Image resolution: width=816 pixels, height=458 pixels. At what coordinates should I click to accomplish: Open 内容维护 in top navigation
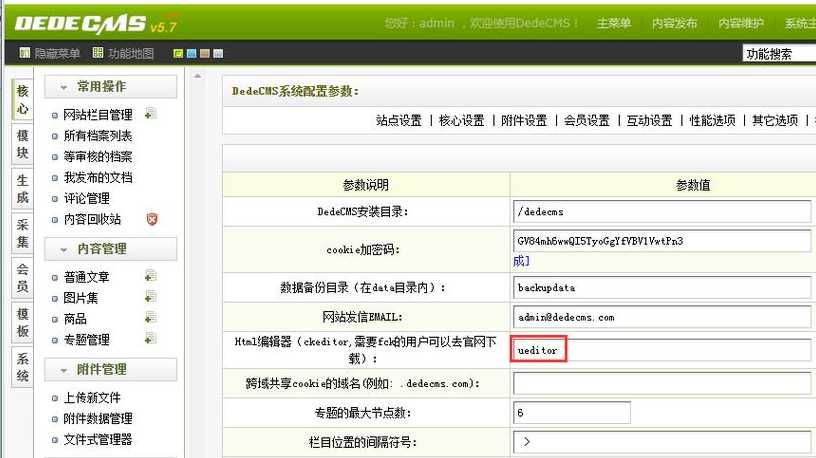pos(741,23)
